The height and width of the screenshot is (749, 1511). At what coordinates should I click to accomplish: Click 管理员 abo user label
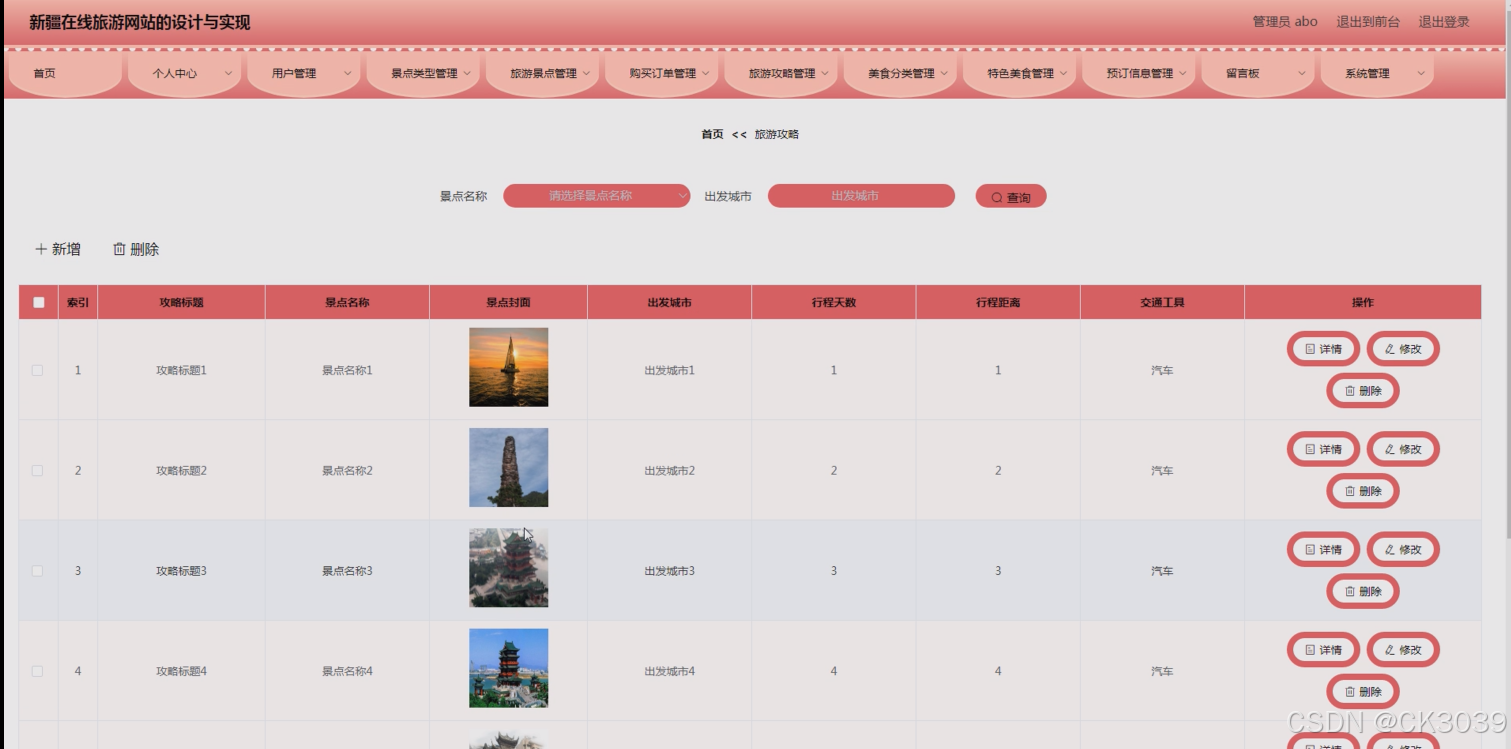[1285, 22]
